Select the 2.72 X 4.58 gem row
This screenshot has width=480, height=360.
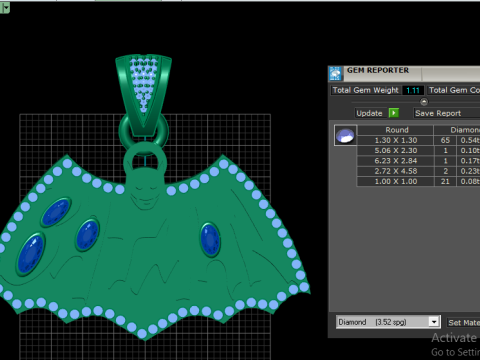pyautogui.click(x=418, y=171)
